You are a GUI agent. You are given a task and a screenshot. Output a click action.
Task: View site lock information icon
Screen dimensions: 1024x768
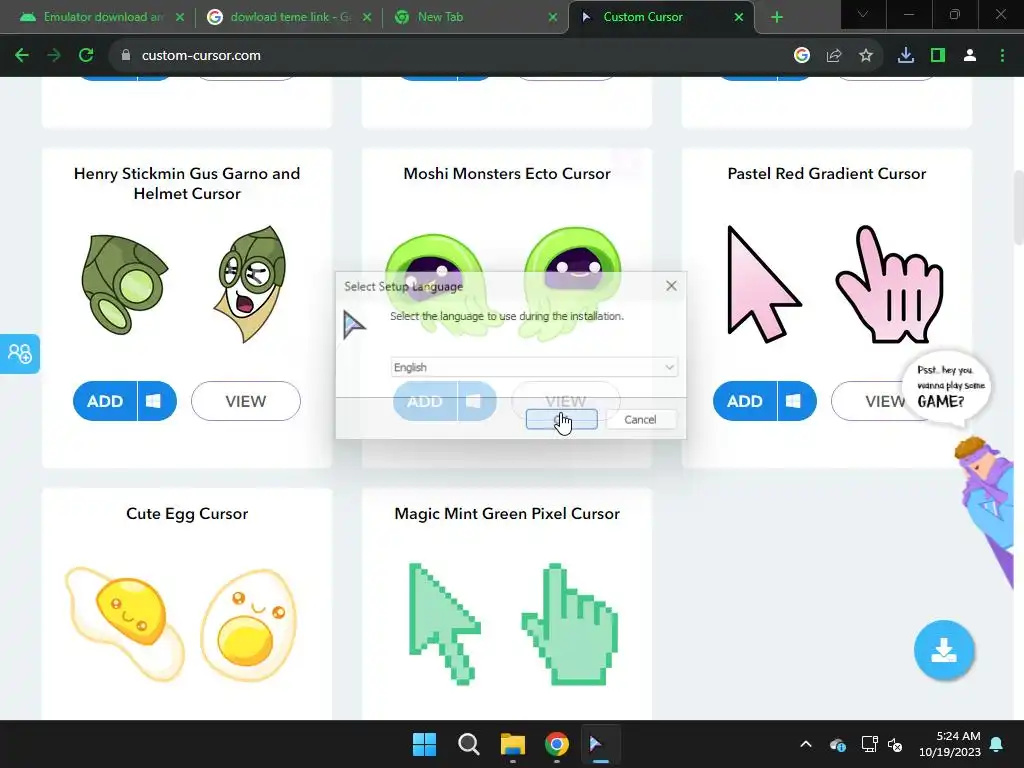pos(126,56)
